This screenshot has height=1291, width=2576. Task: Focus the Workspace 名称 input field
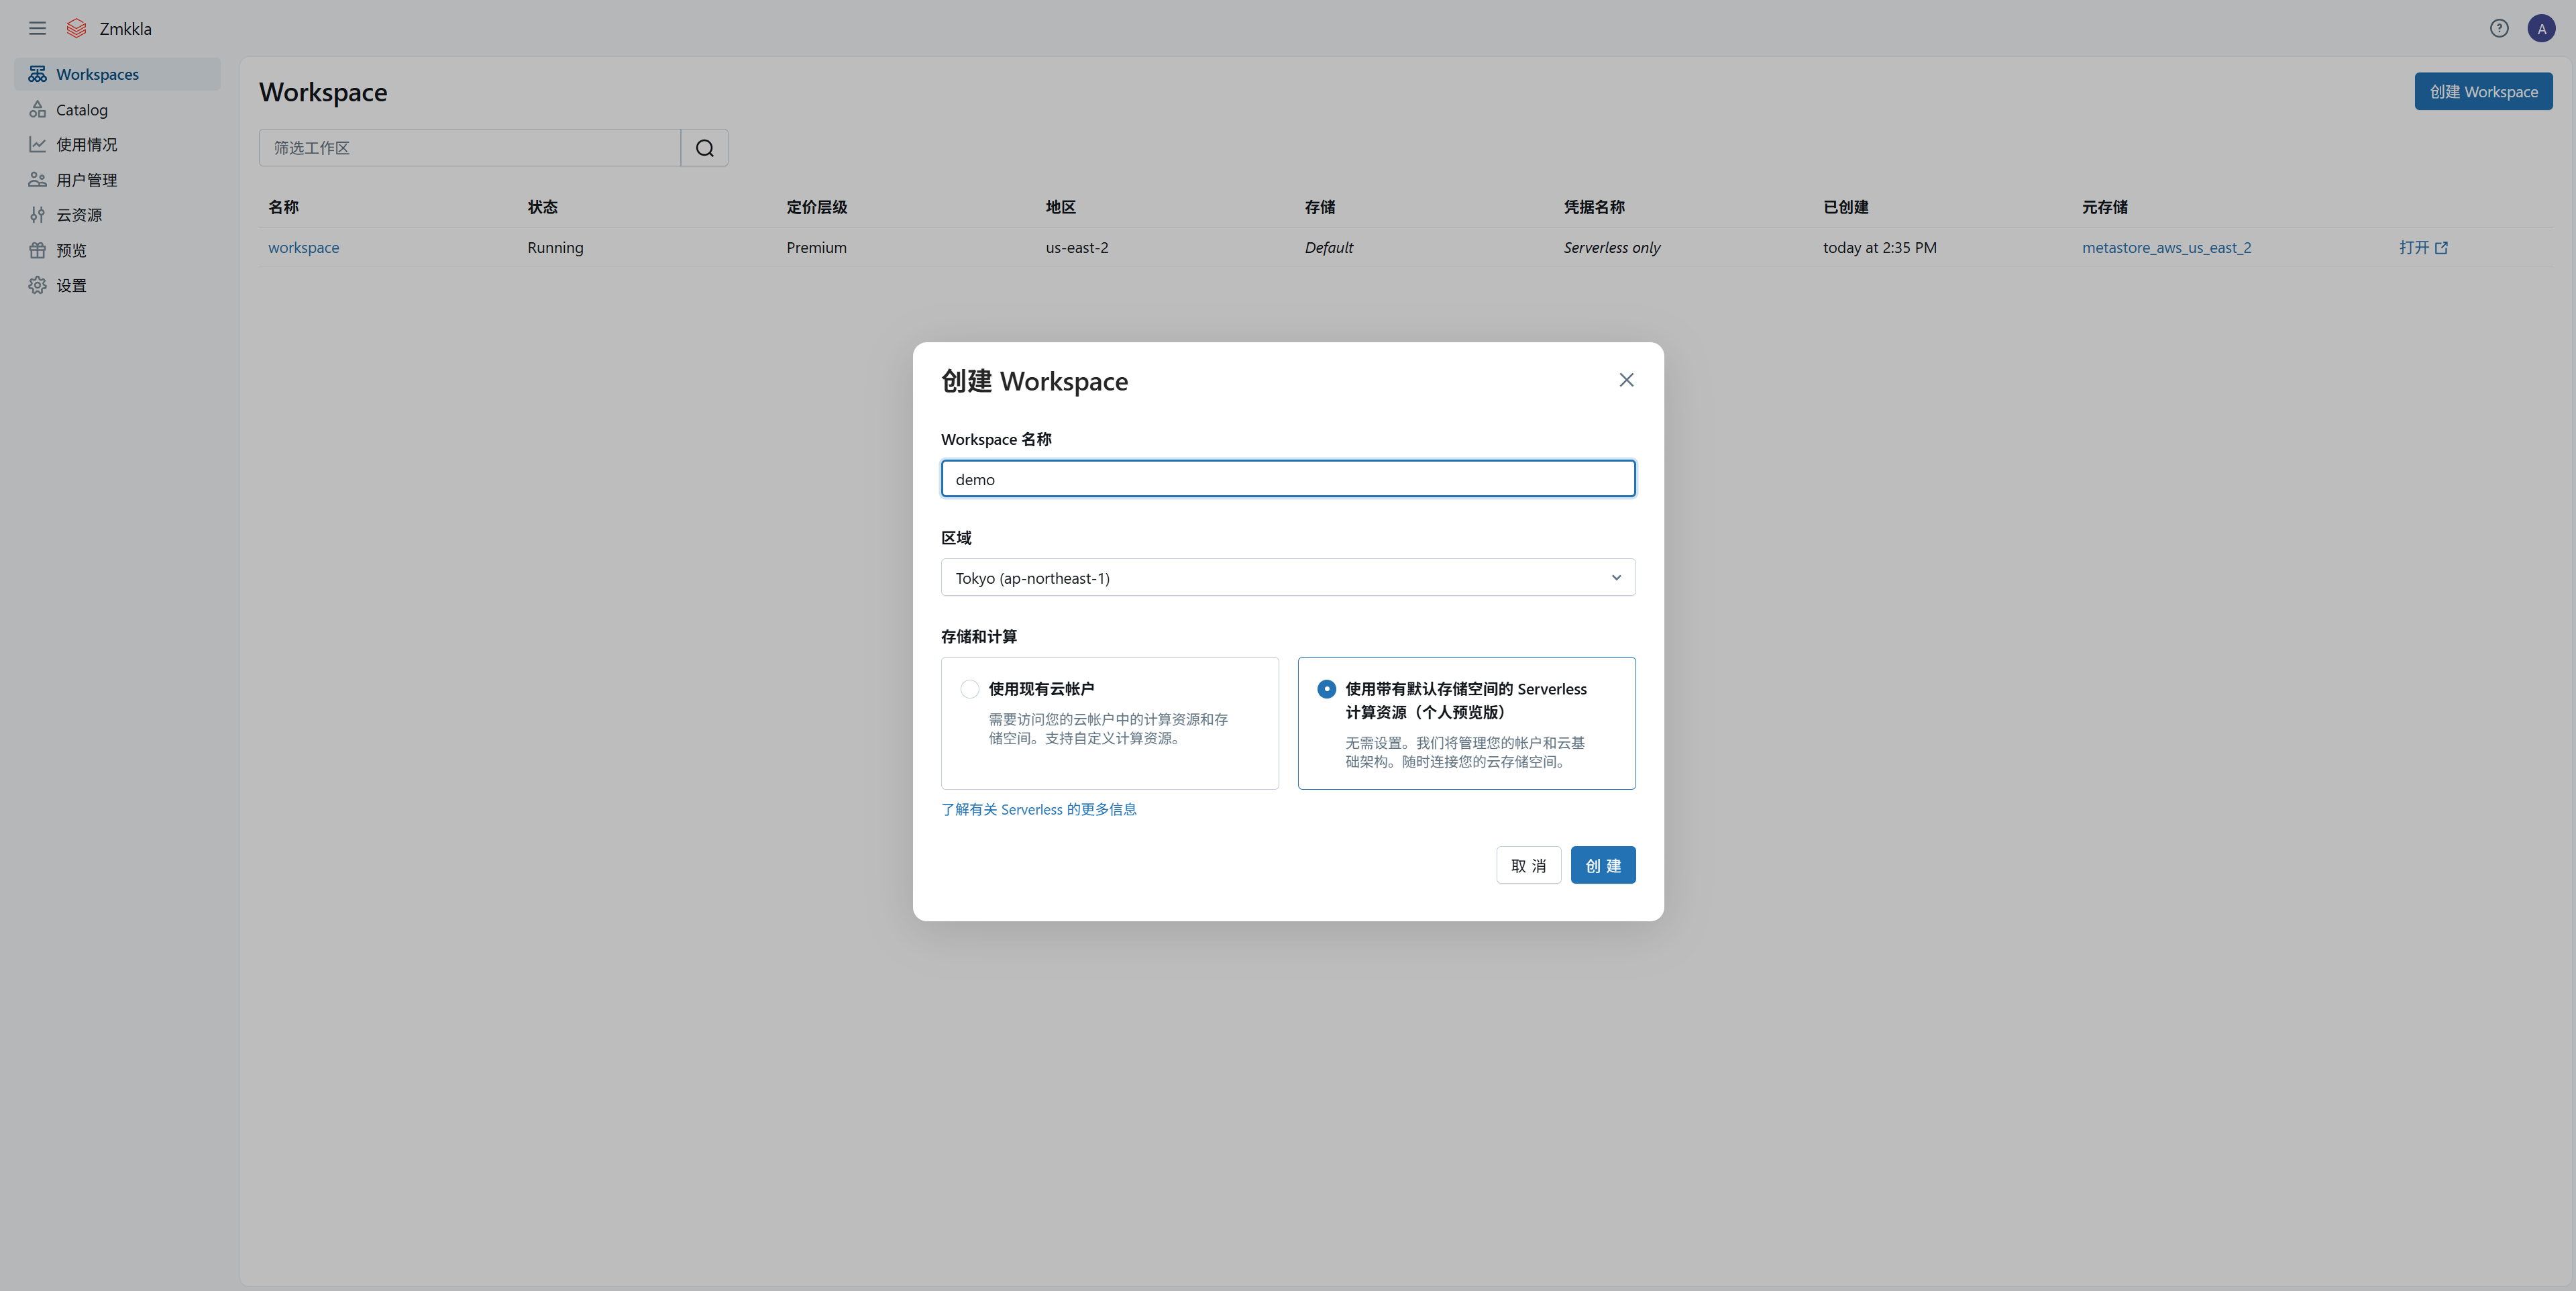pos(1288,478)
